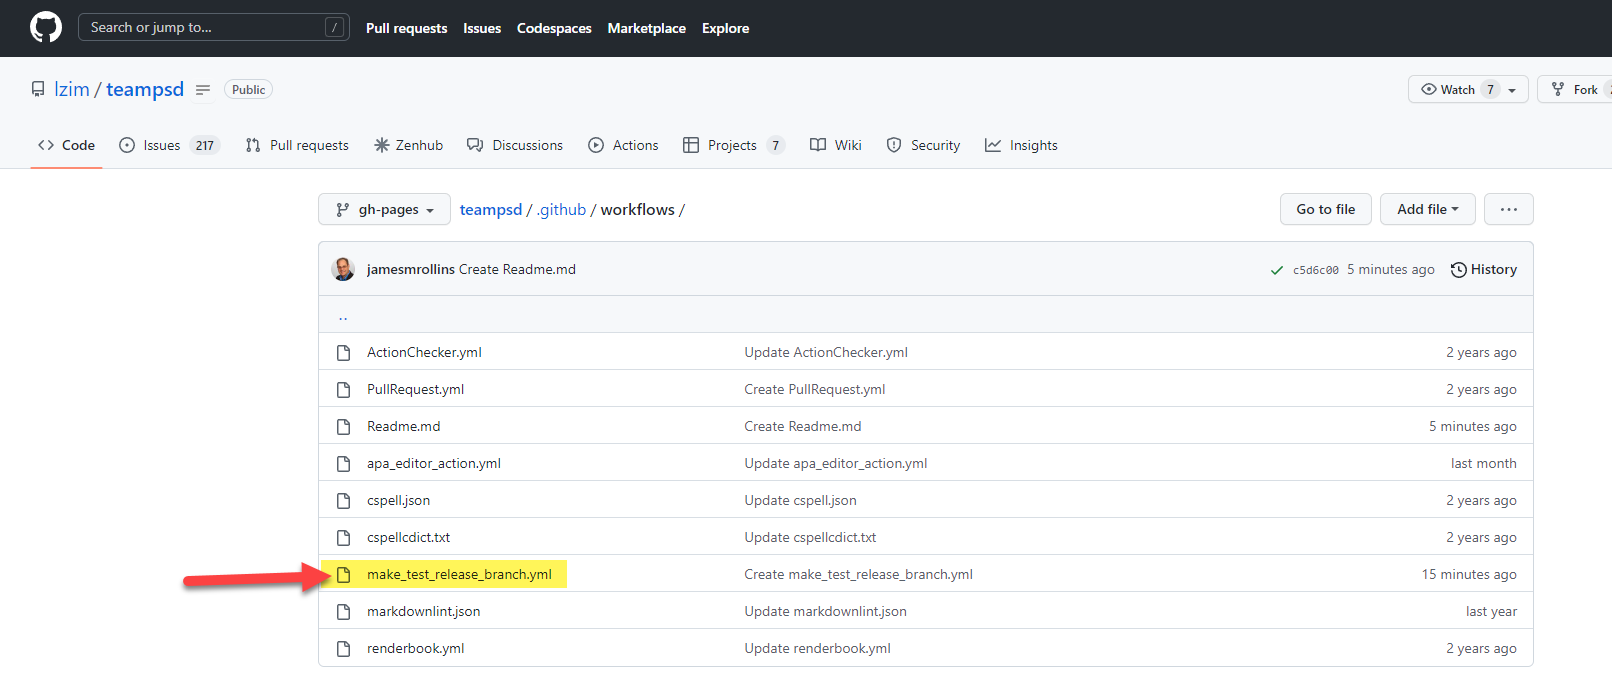Click file icon beside make_test_release_branch.yml
Screen dimensions: 1612x677
point(343,574)
